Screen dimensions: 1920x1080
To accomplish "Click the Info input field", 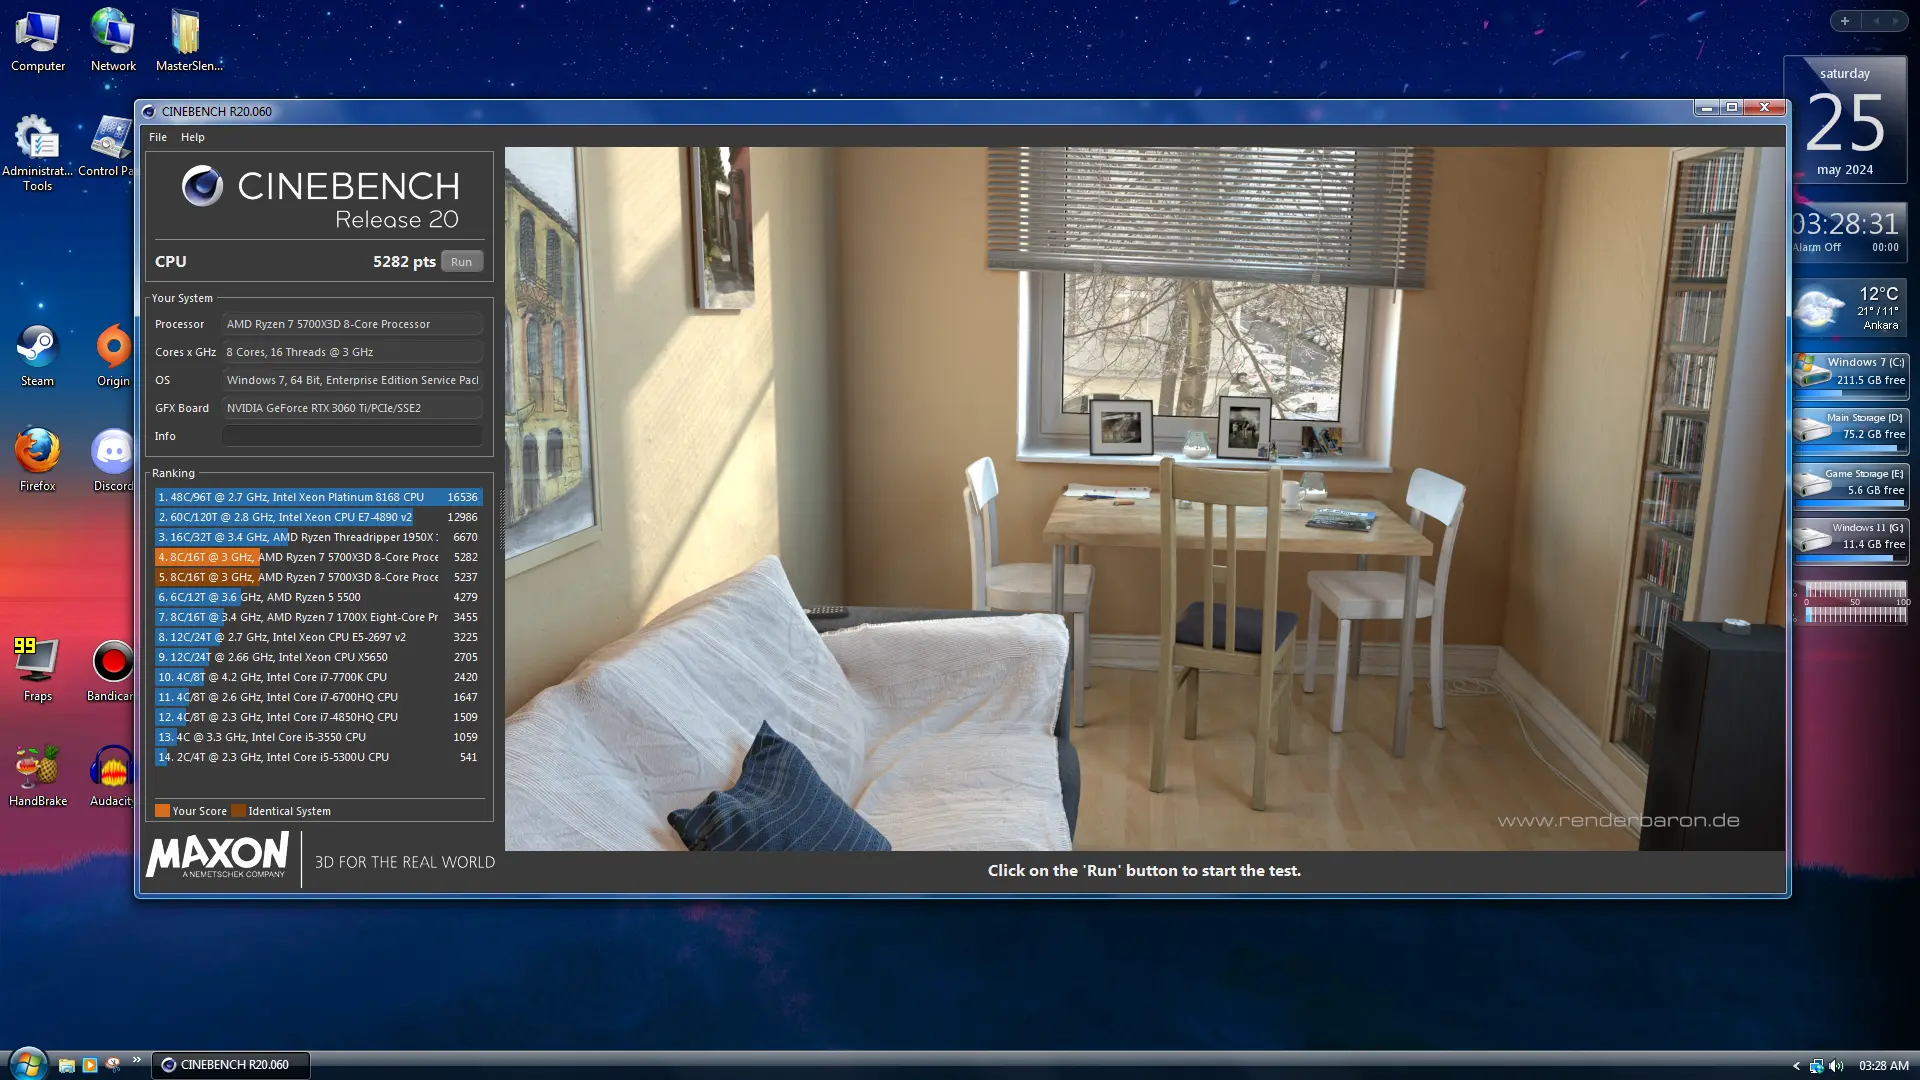I will [352, 436].
